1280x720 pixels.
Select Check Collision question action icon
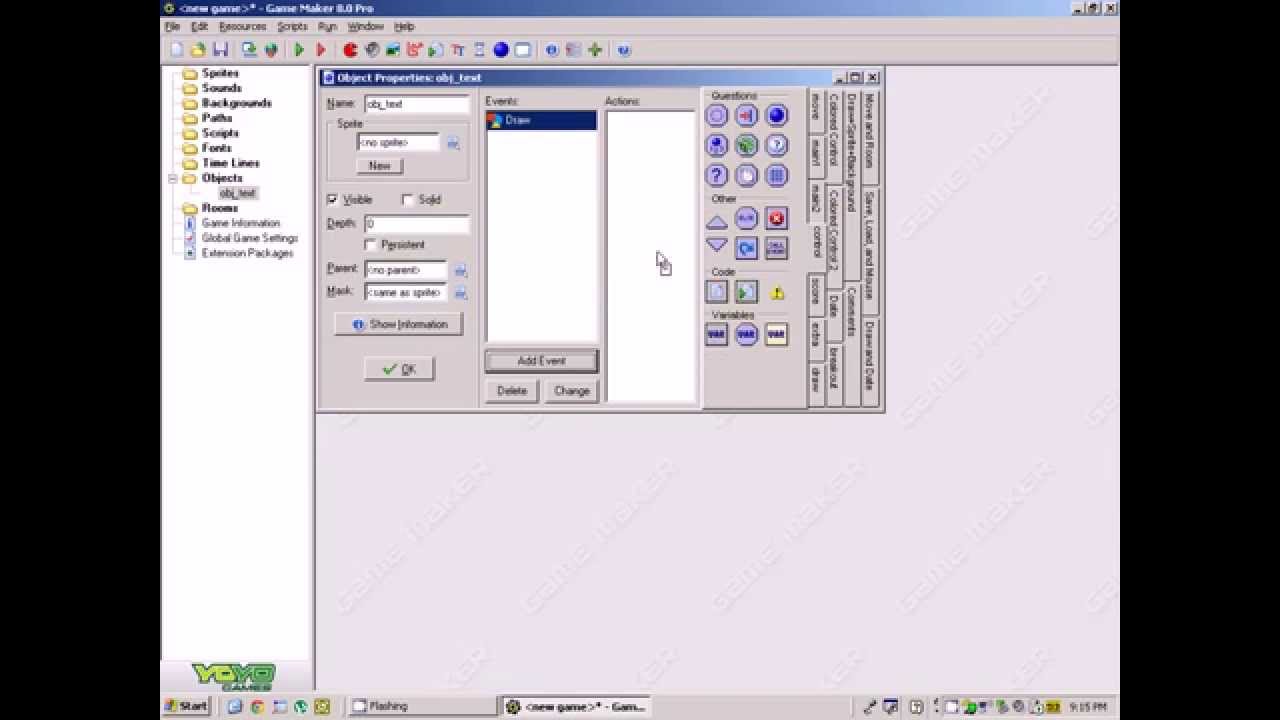point(747,116)
